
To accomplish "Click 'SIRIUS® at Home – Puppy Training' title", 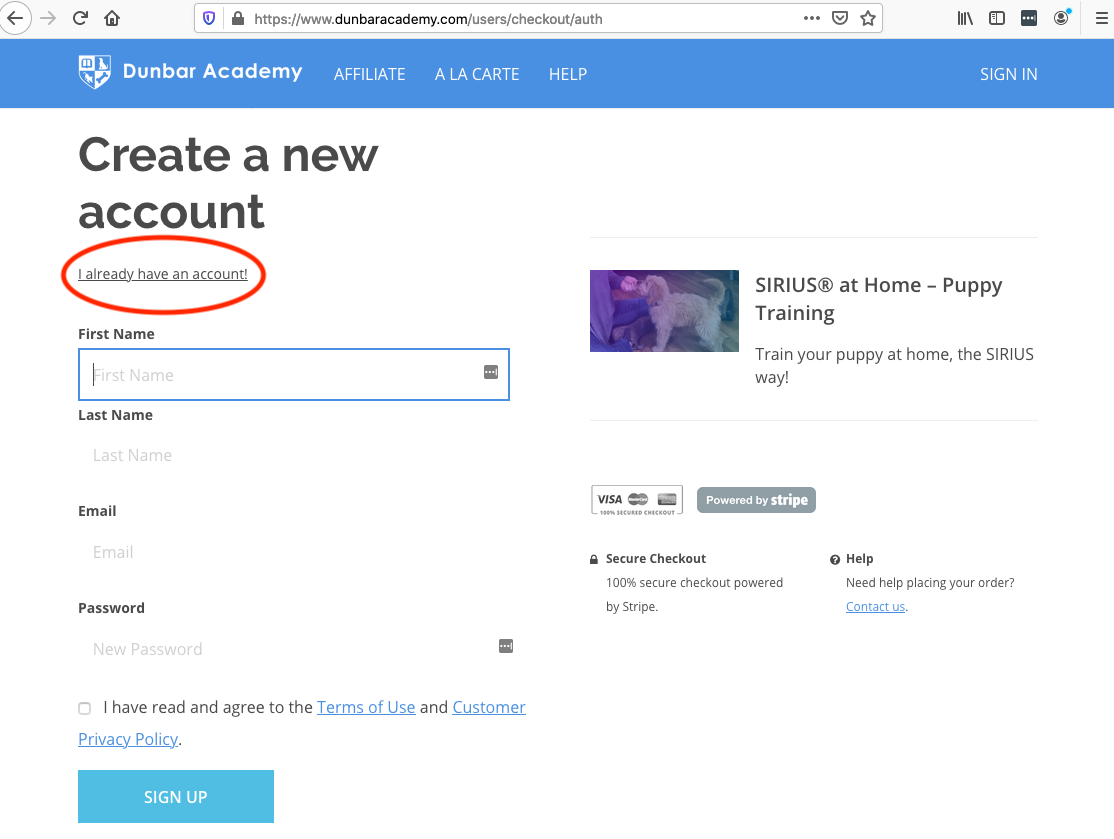I will [878, 299].
